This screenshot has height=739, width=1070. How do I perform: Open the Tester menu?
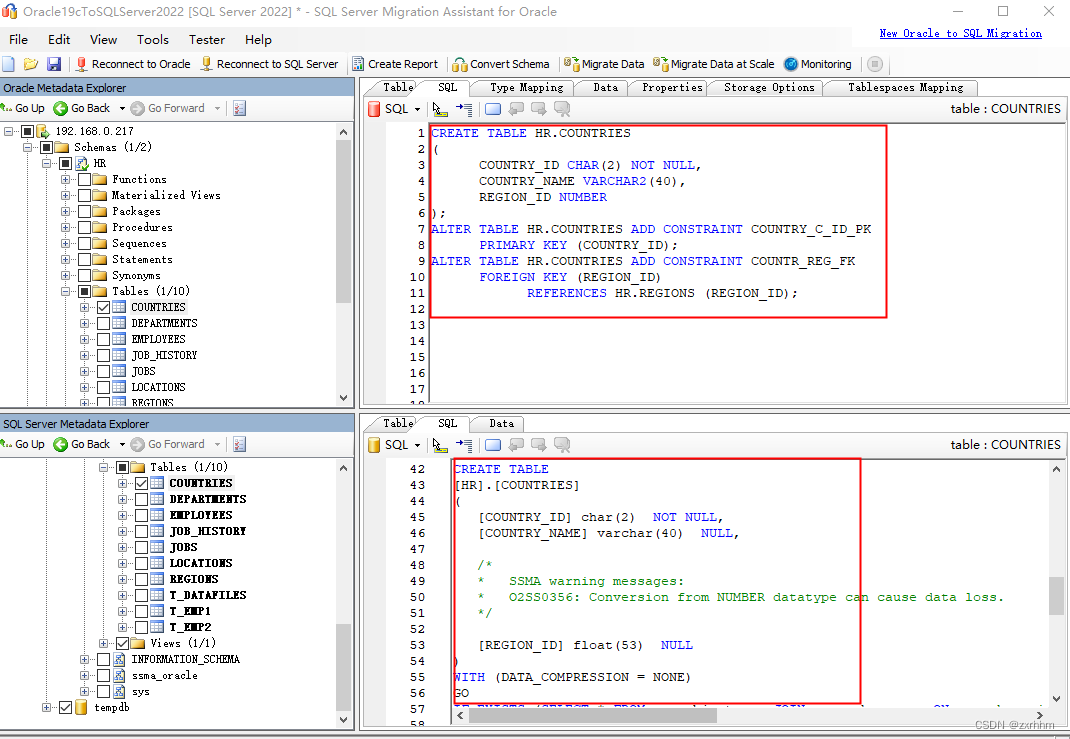[207, 40]
